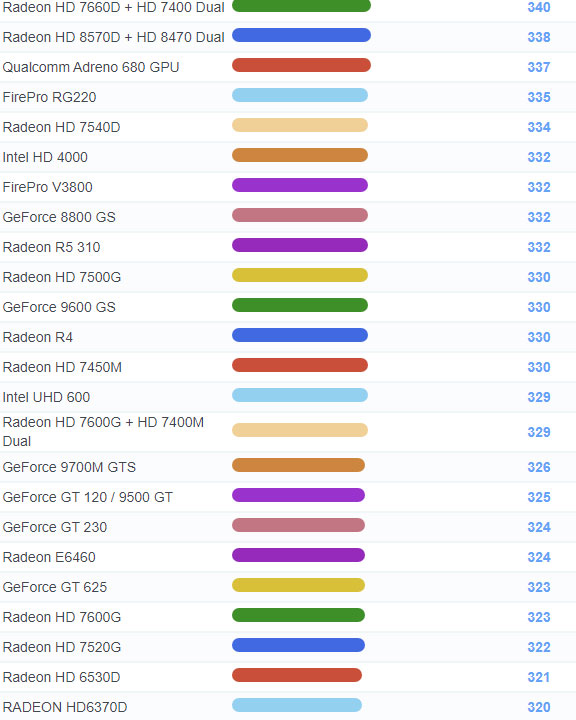Click the red bar for Qualcomm Adreno 680
Screen dimensions: 576x720
click(301, 65)
